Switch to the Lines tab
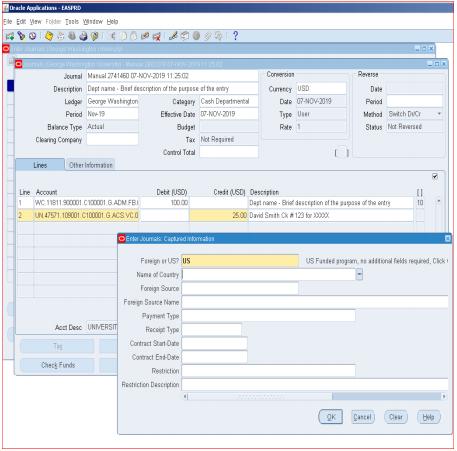The width and height of the screenshot is (457, 451). (40, 165)
